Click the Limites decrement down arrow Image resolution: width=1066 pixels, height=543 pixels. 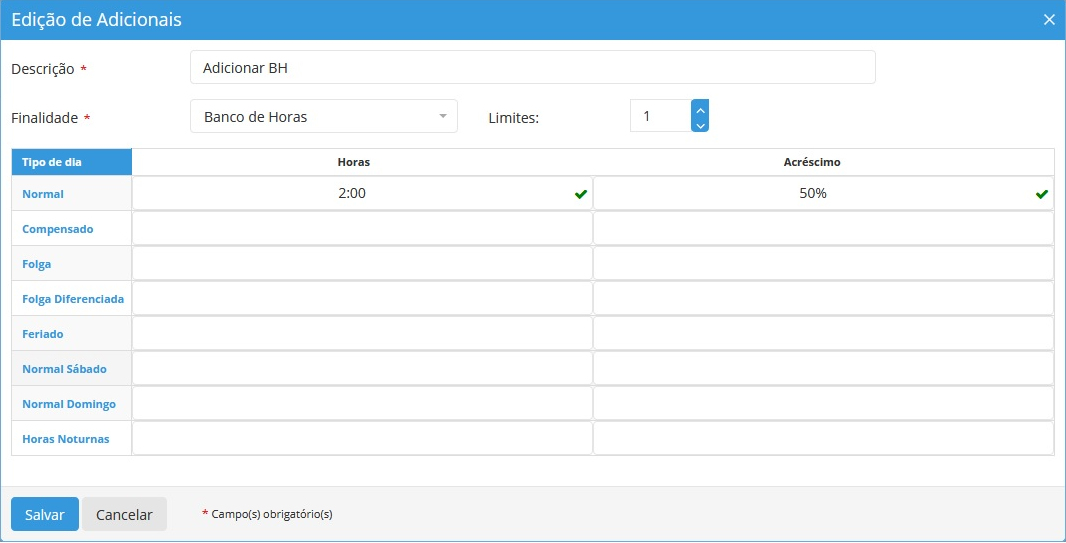700,125
